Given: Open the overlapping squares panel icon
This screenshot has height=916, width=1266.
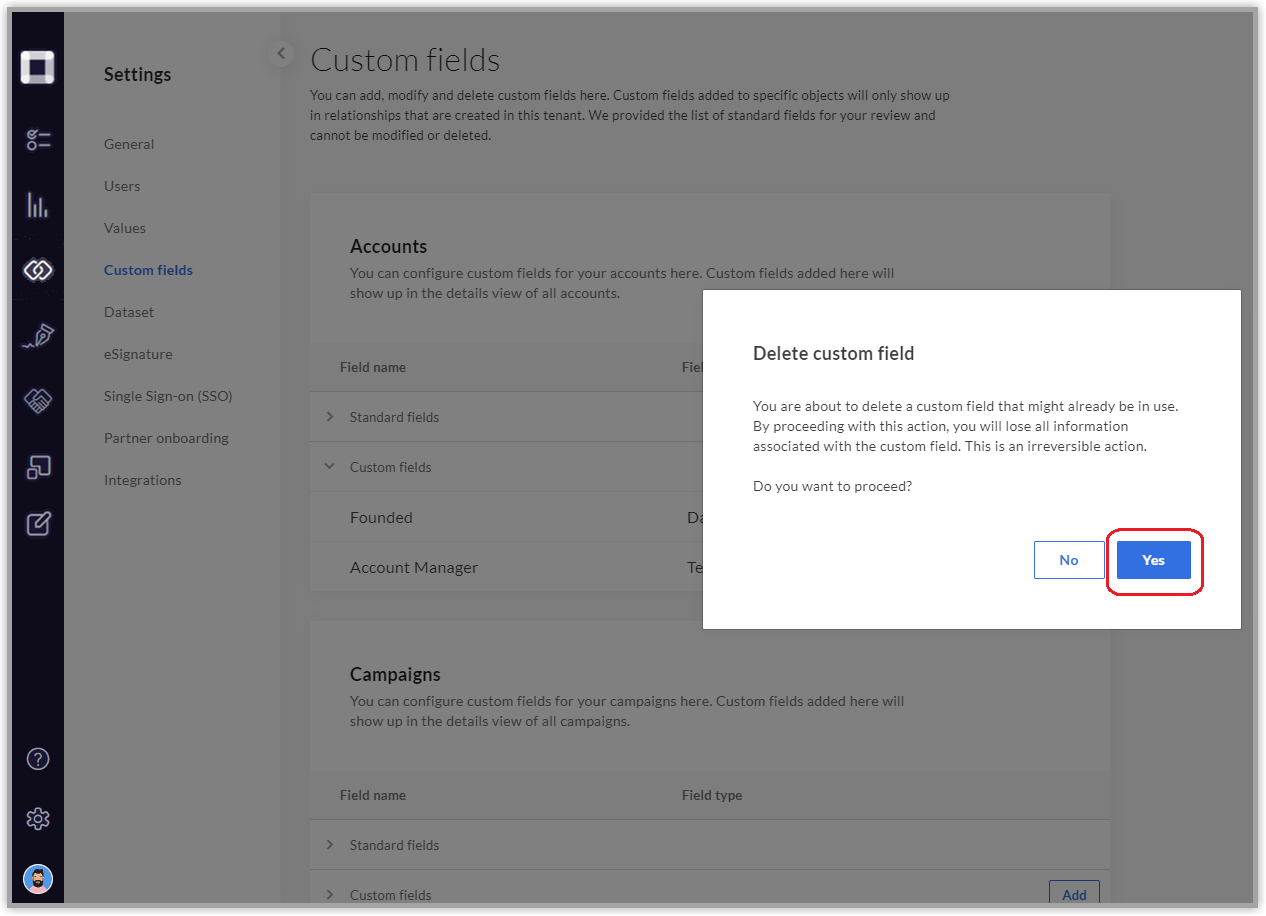Looking at the screenshot, I should [x=38, y=466].
